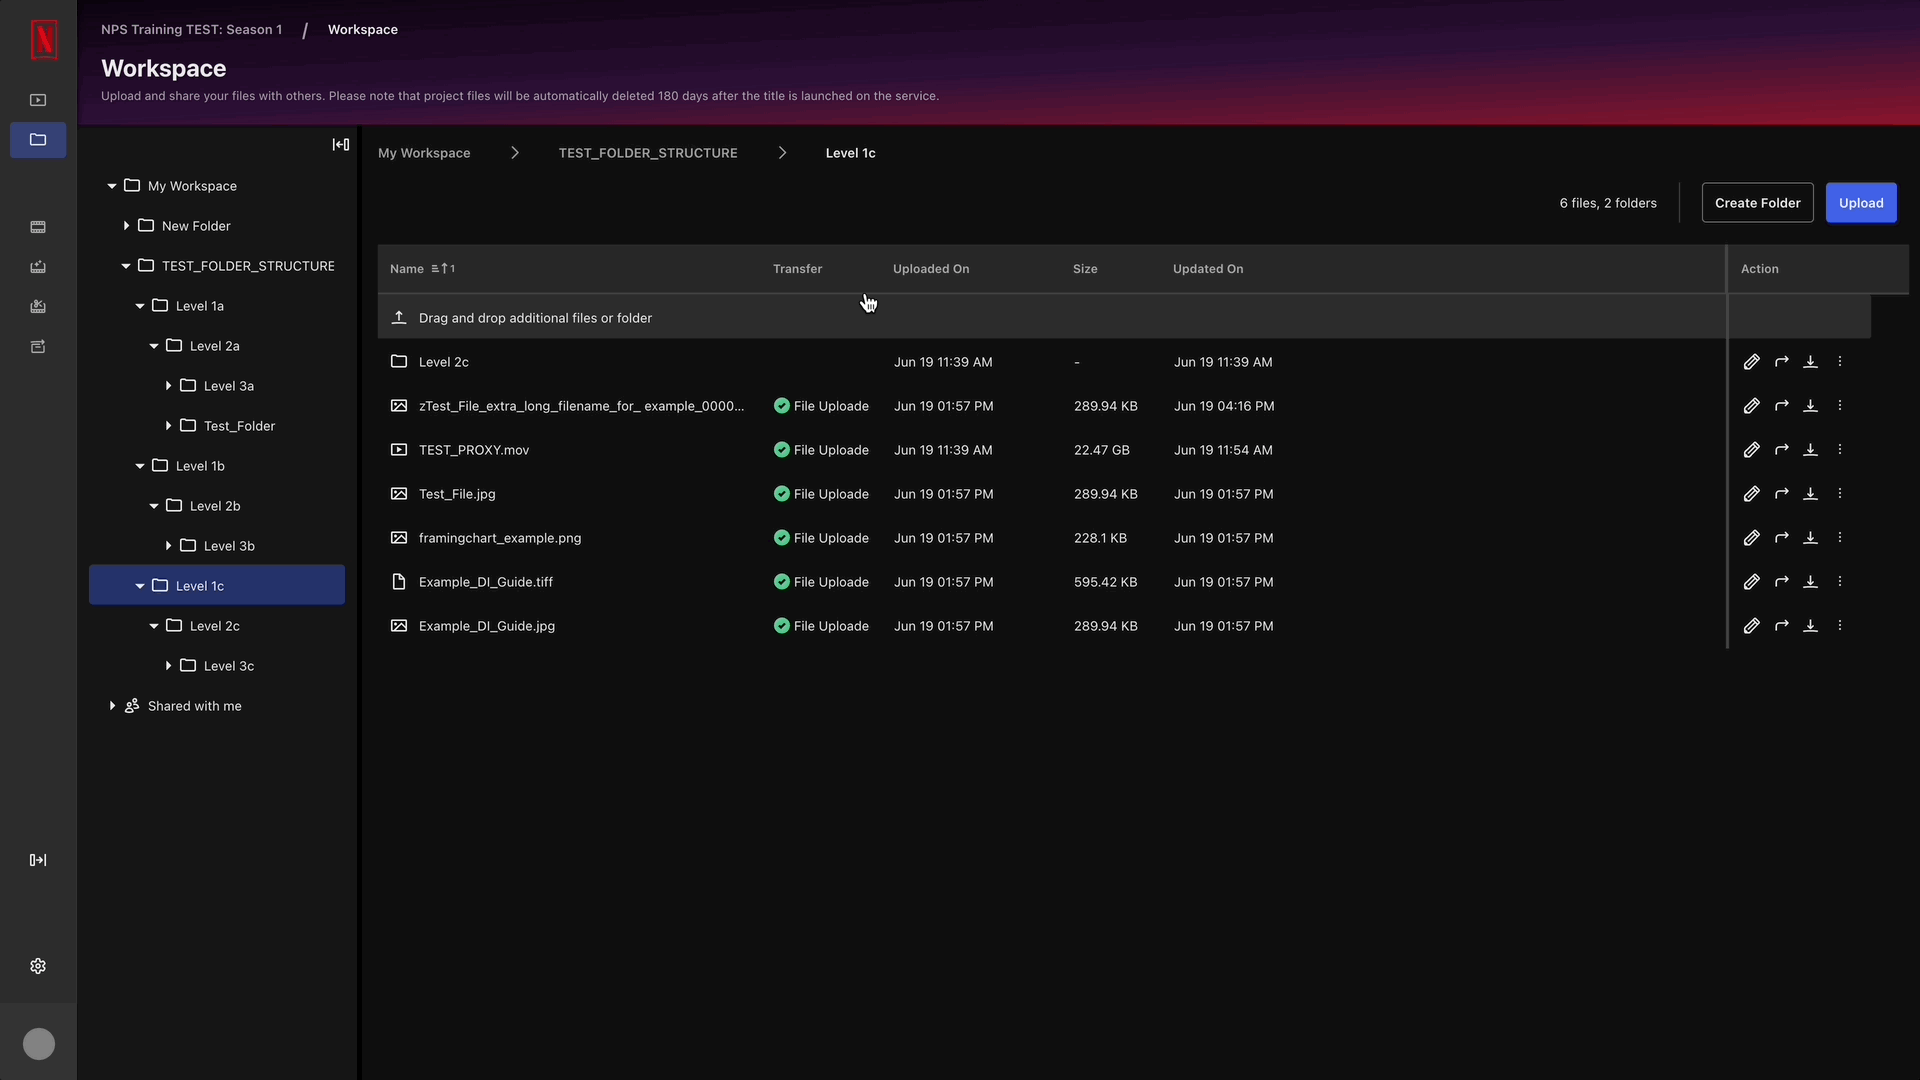The height and width of the screenshot is (1080, 1920).
Task: Select Level 1b in the folder tree
Action: (x=199, y=464)
